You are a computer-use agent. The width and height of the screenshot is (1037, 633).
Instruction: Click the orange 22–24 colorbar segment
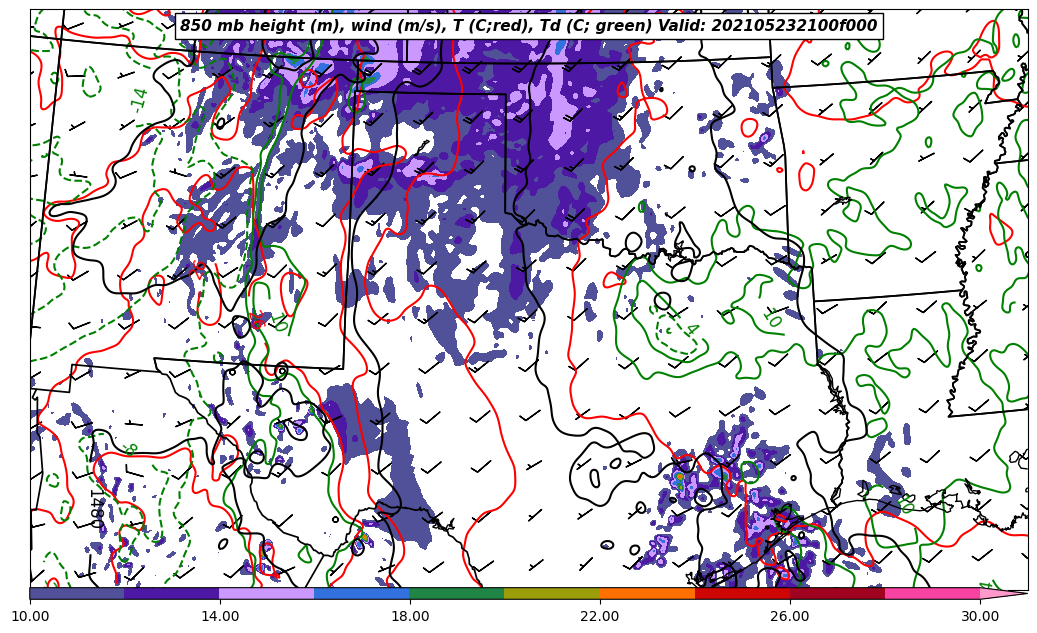647,593
